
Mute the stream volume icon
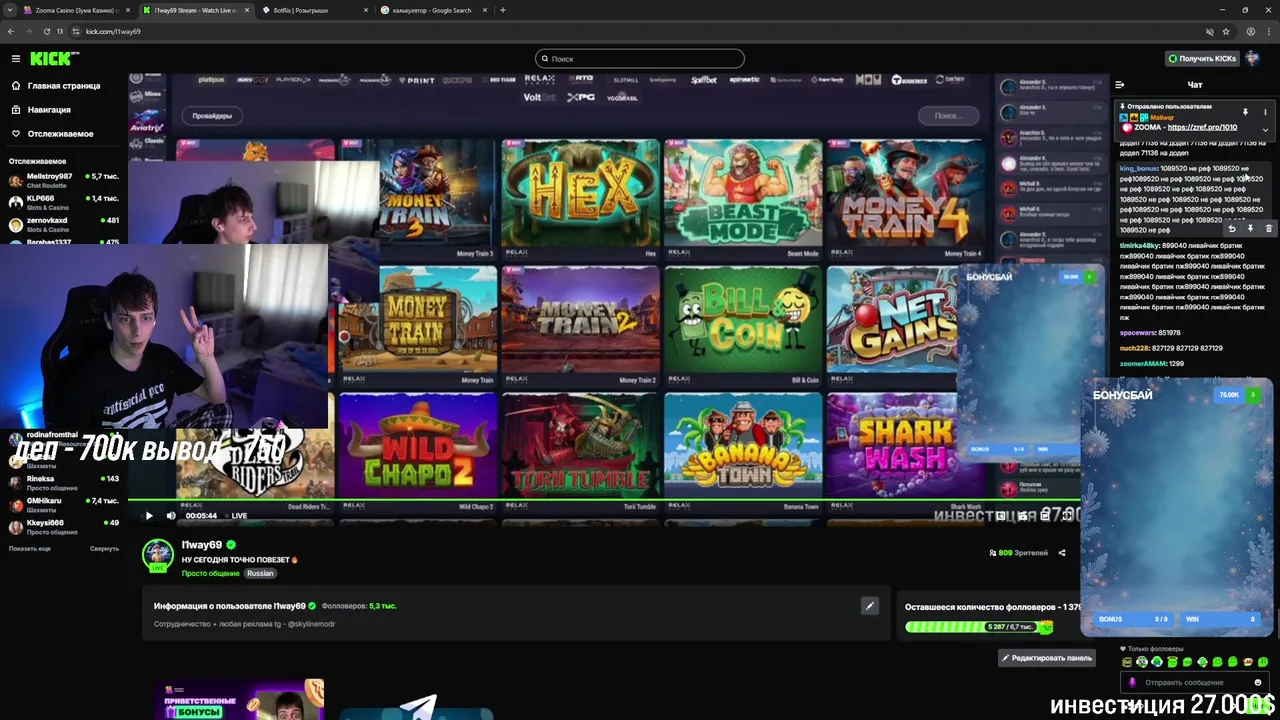pyautogui.click(x=171, y=516)
